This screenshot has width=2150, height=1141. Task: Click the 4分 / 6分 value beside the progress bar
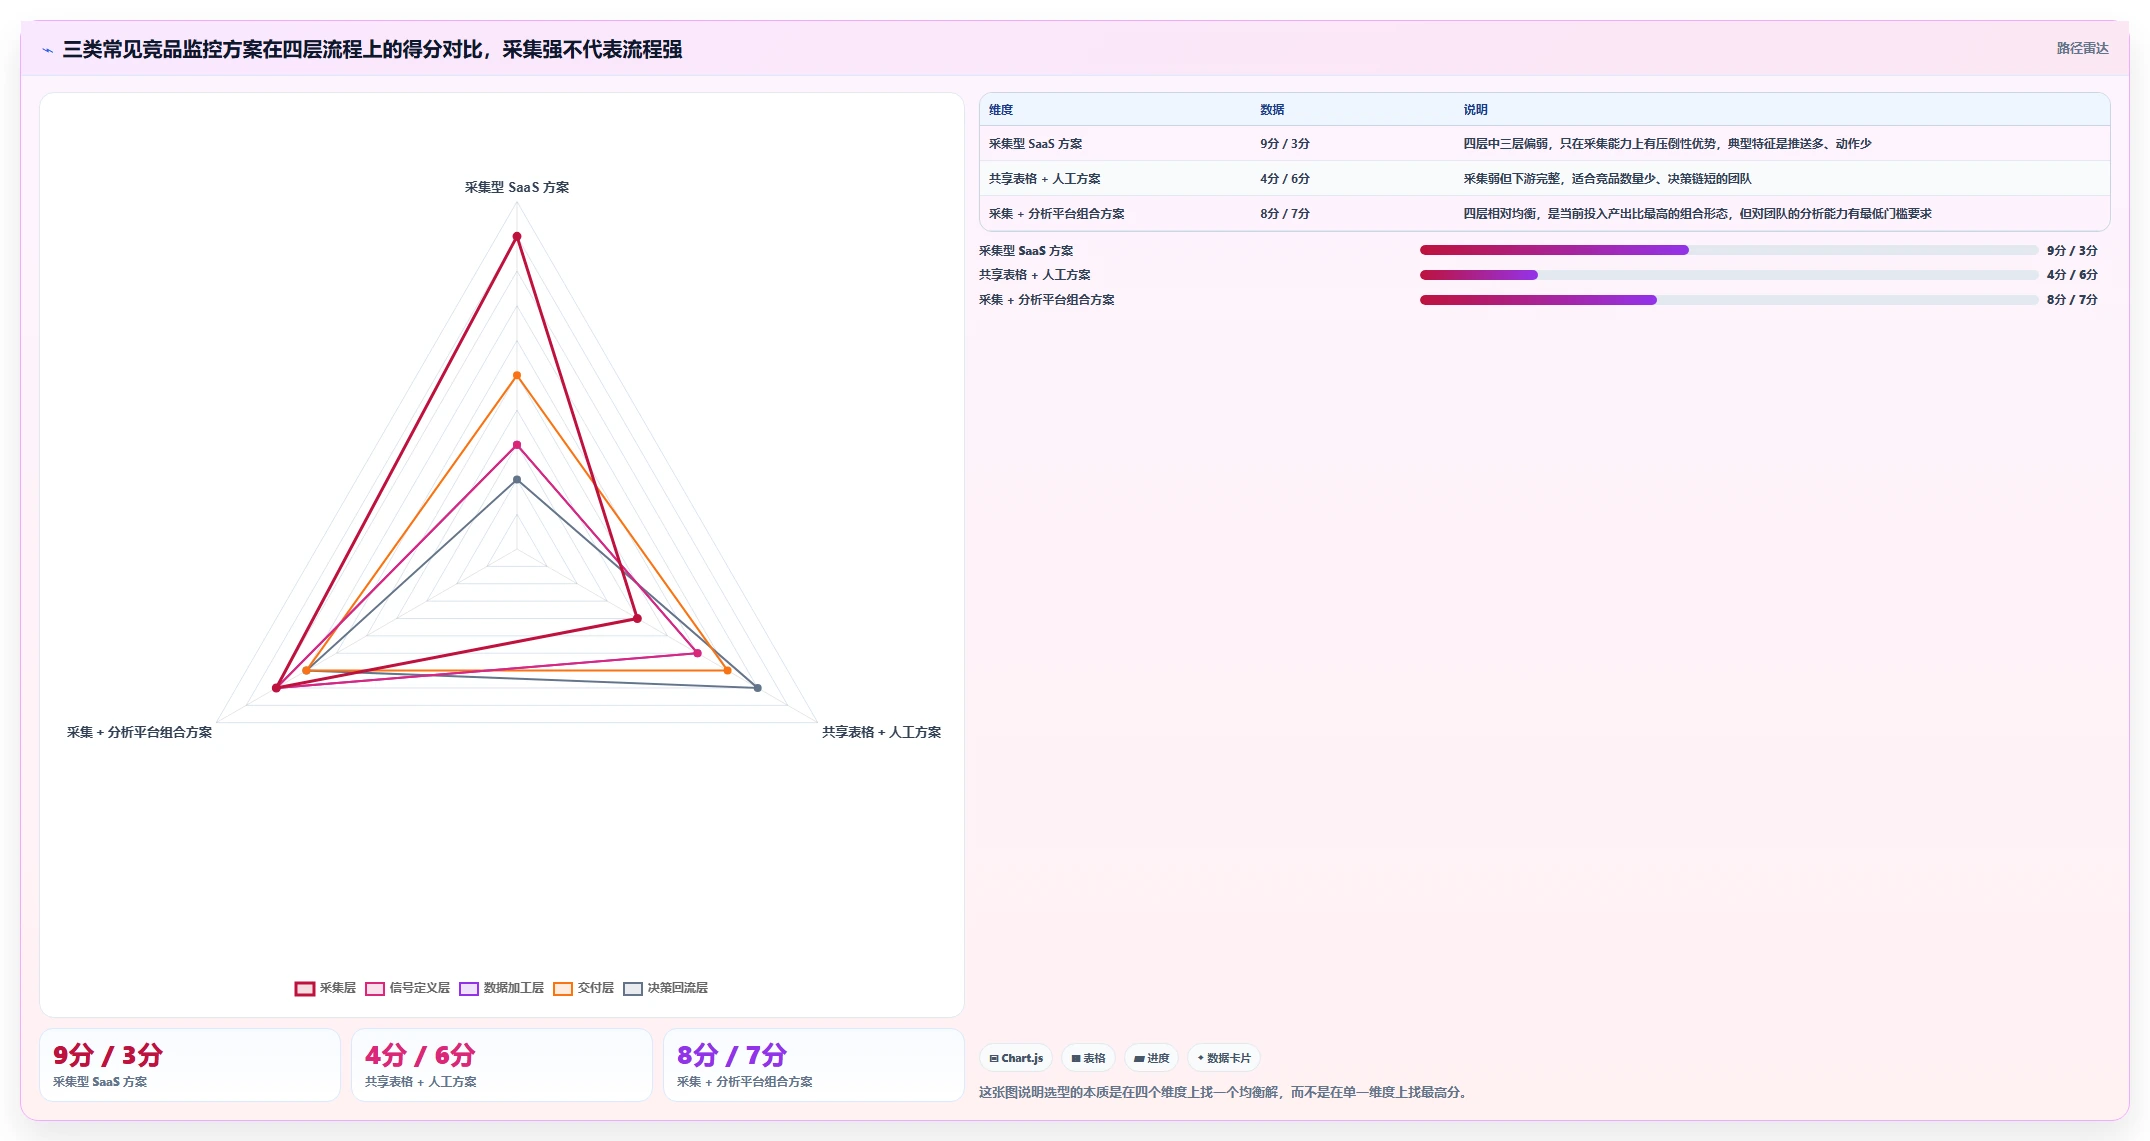click(2072, 275)
